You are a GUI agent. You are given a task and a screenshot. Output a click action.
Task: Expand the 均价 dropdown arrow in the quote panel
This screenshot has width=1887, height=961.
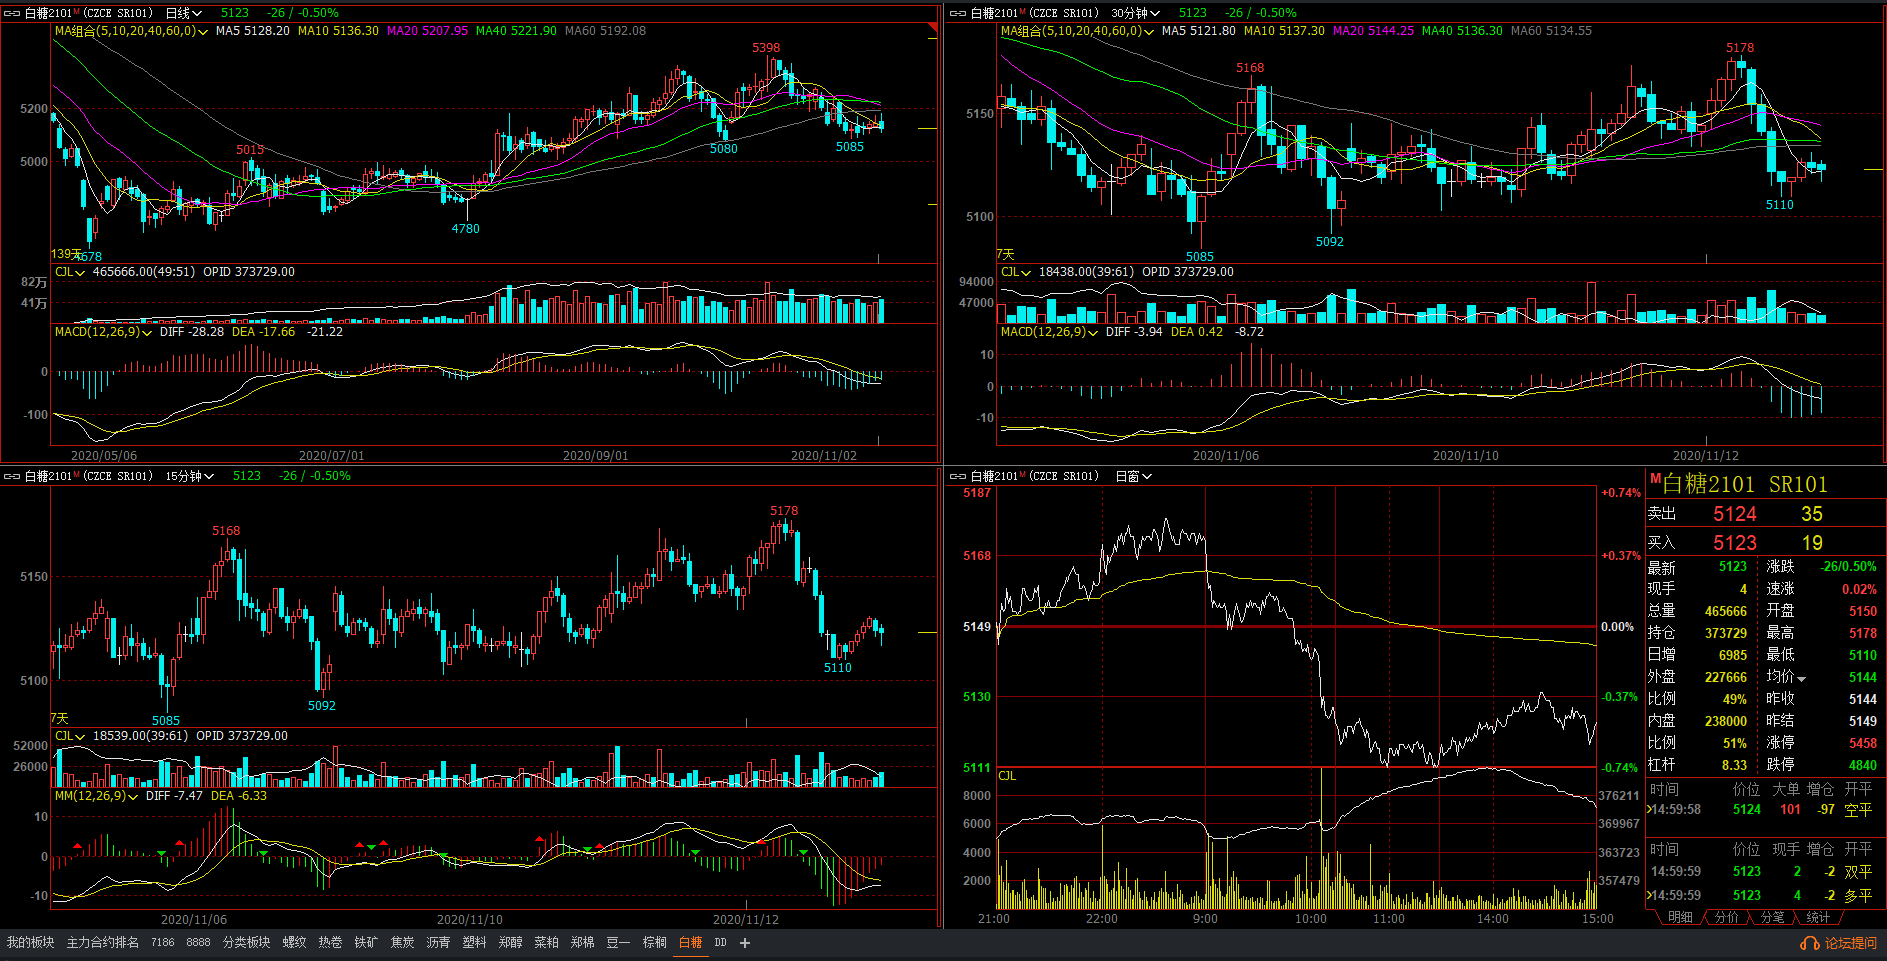point(1802,678)
